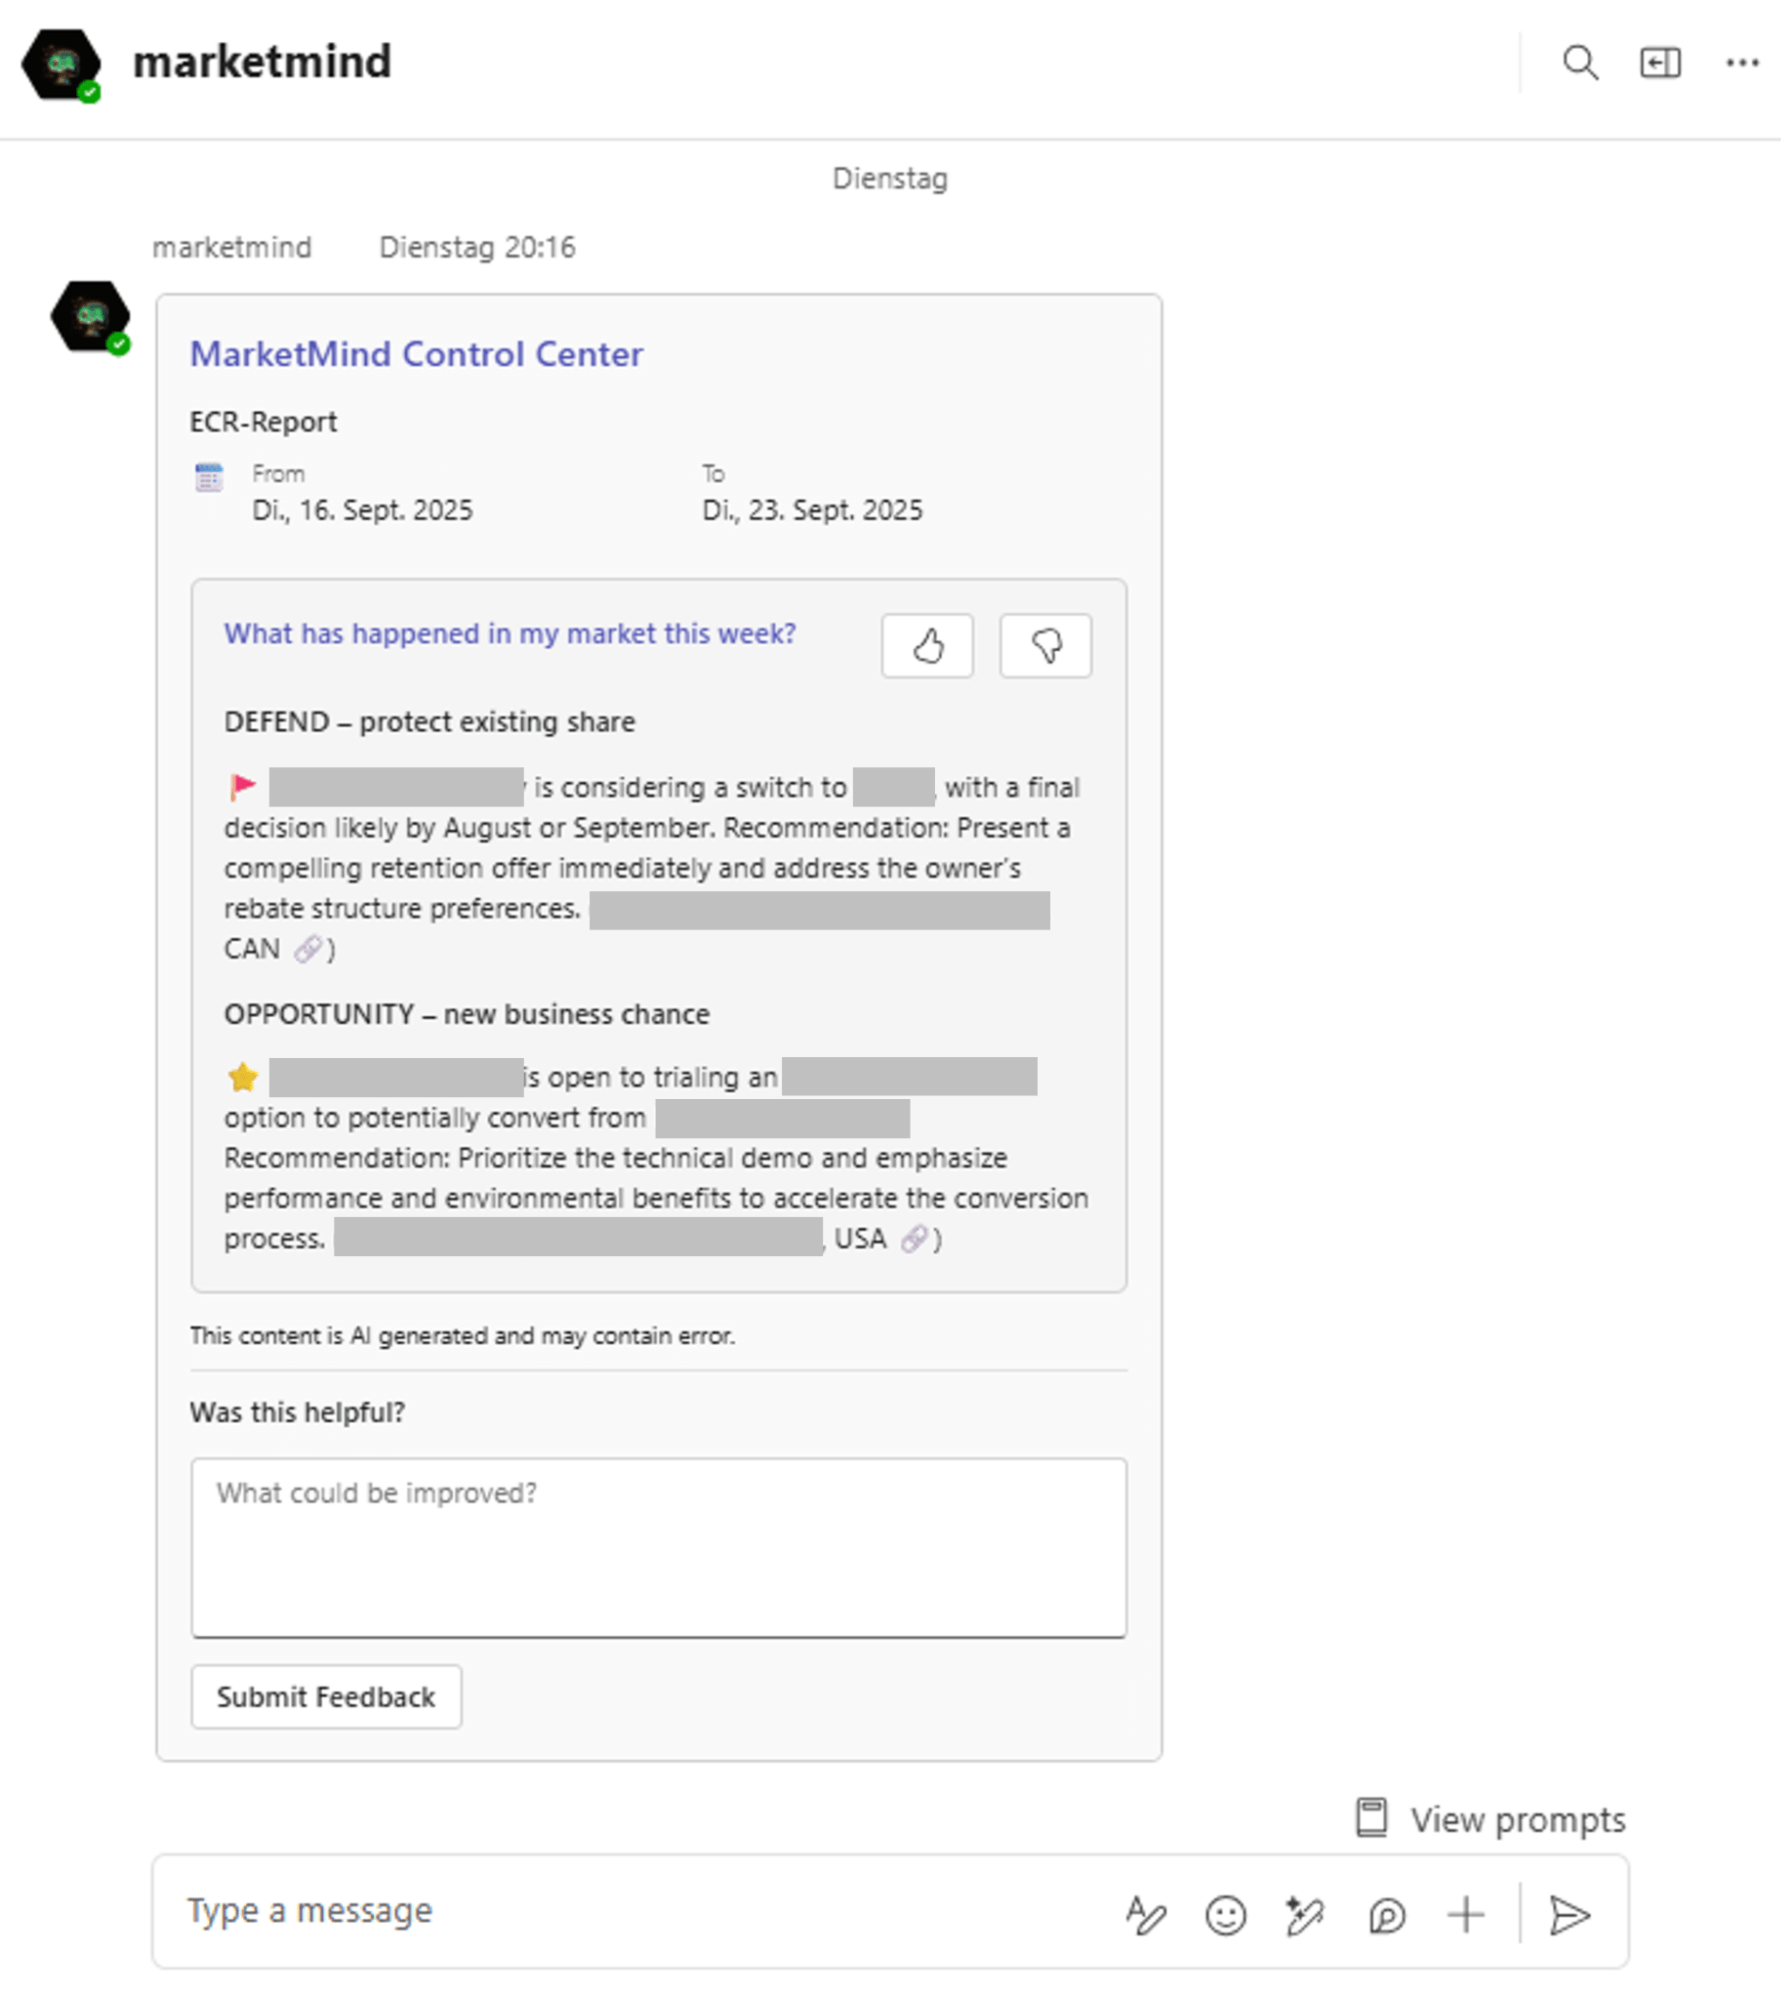Click the What could be improved text box

click(658, 1550)
